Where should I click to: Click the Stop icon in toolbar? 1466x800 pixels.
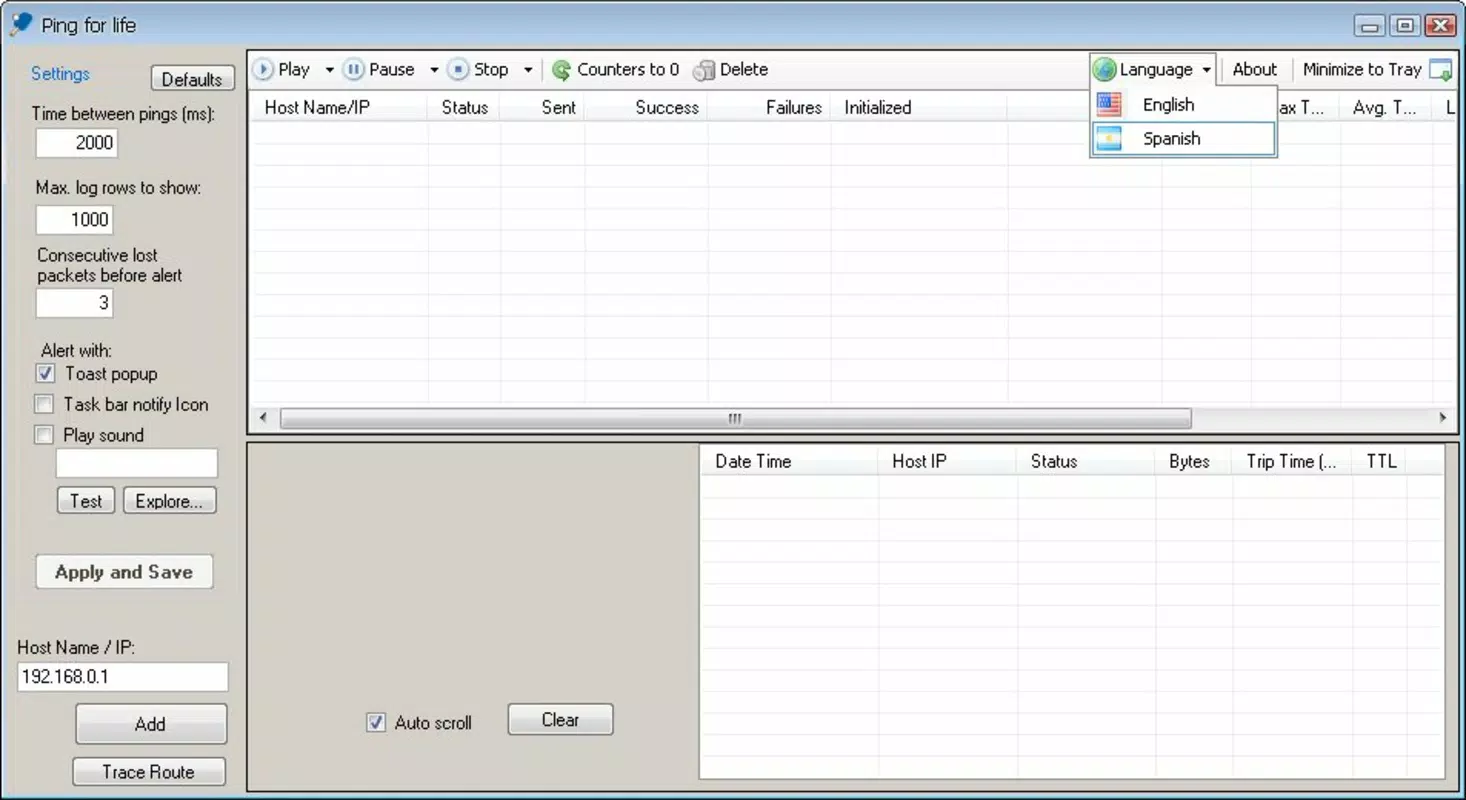[458, 70]
